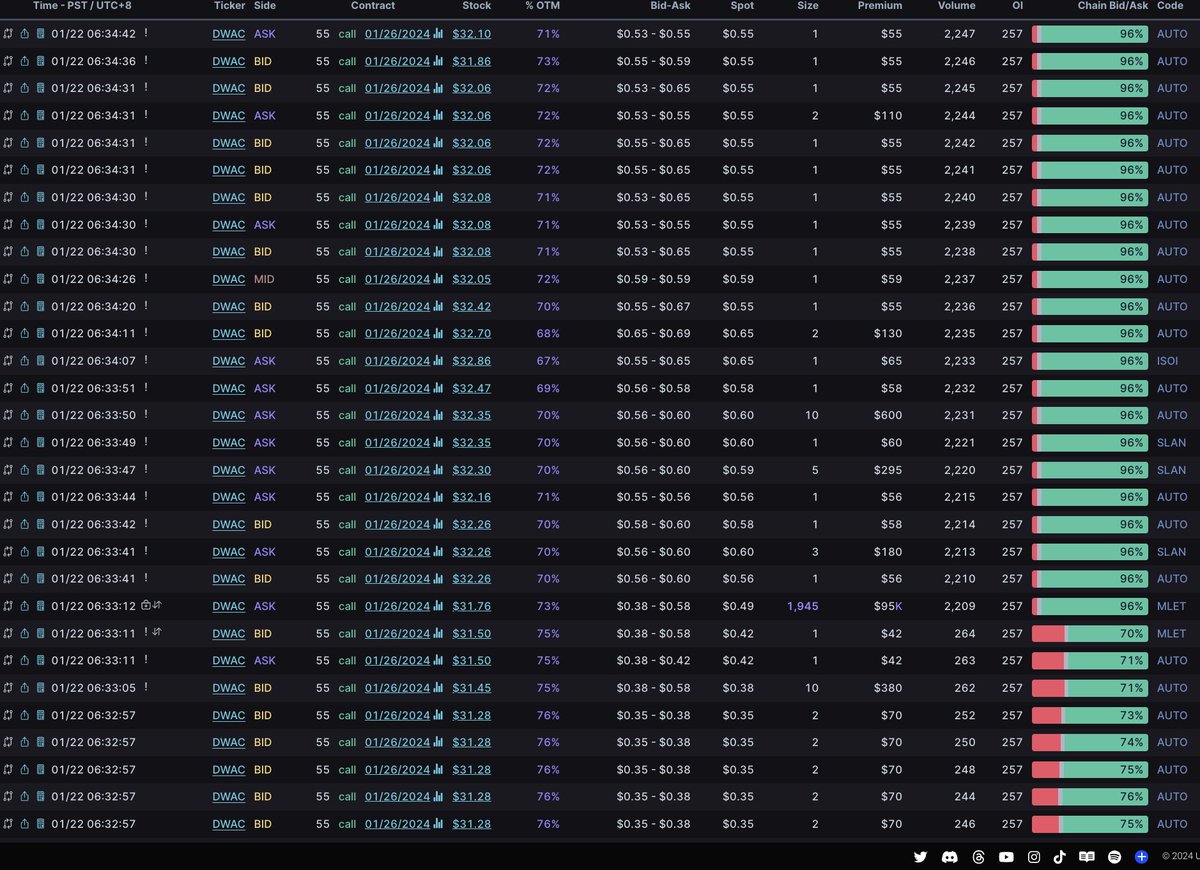Click the swap-arrows icon on 06:33:12 row

coord(157,605)
